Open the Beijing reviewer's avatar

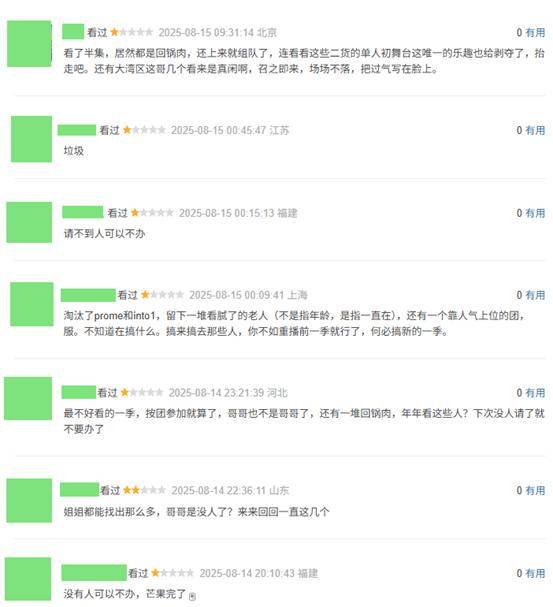click(x=29, y=43)
